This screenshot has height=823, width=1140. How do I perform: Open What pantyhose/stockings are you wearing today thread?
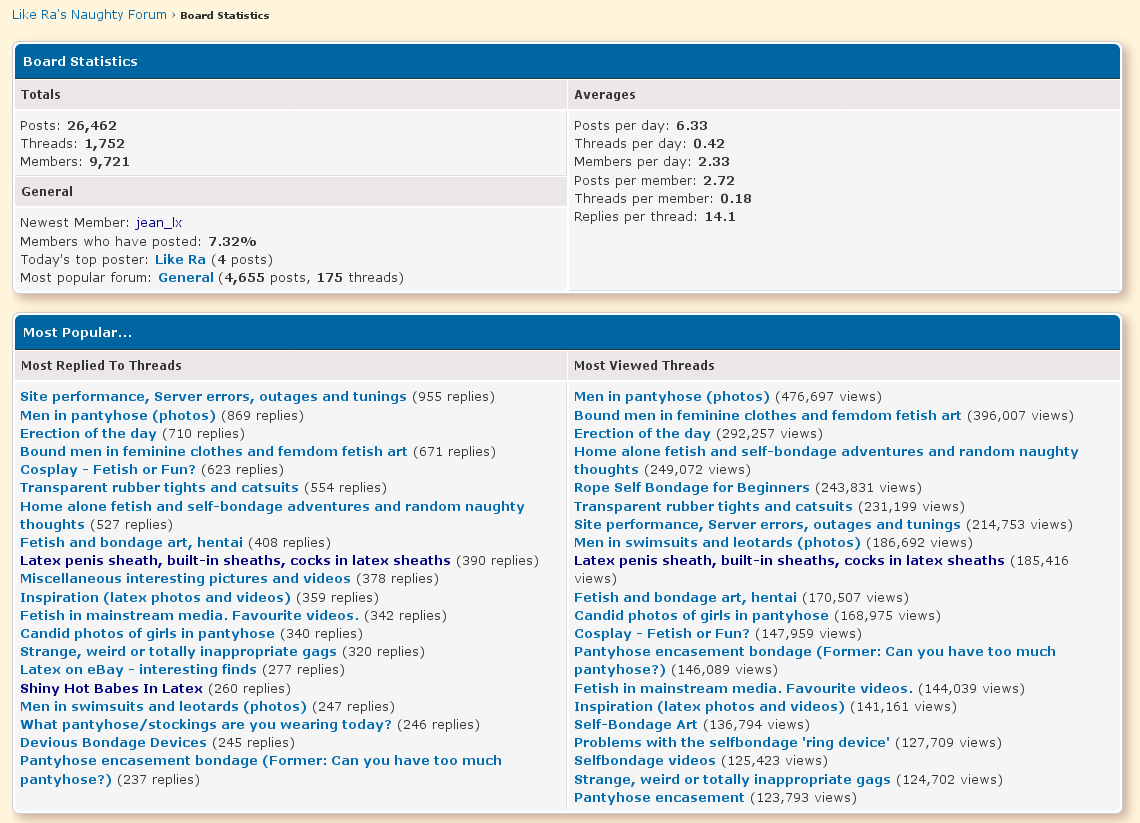[205, 724]
